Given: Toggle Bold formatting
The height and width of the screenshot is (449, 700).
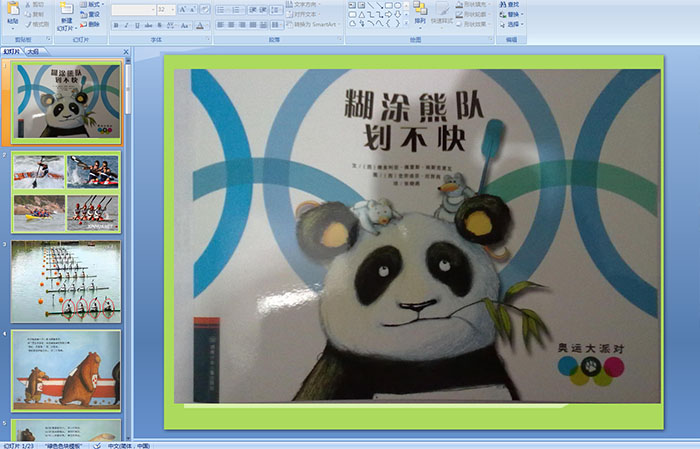Looking at the screenshot, I should click(116, 25).
